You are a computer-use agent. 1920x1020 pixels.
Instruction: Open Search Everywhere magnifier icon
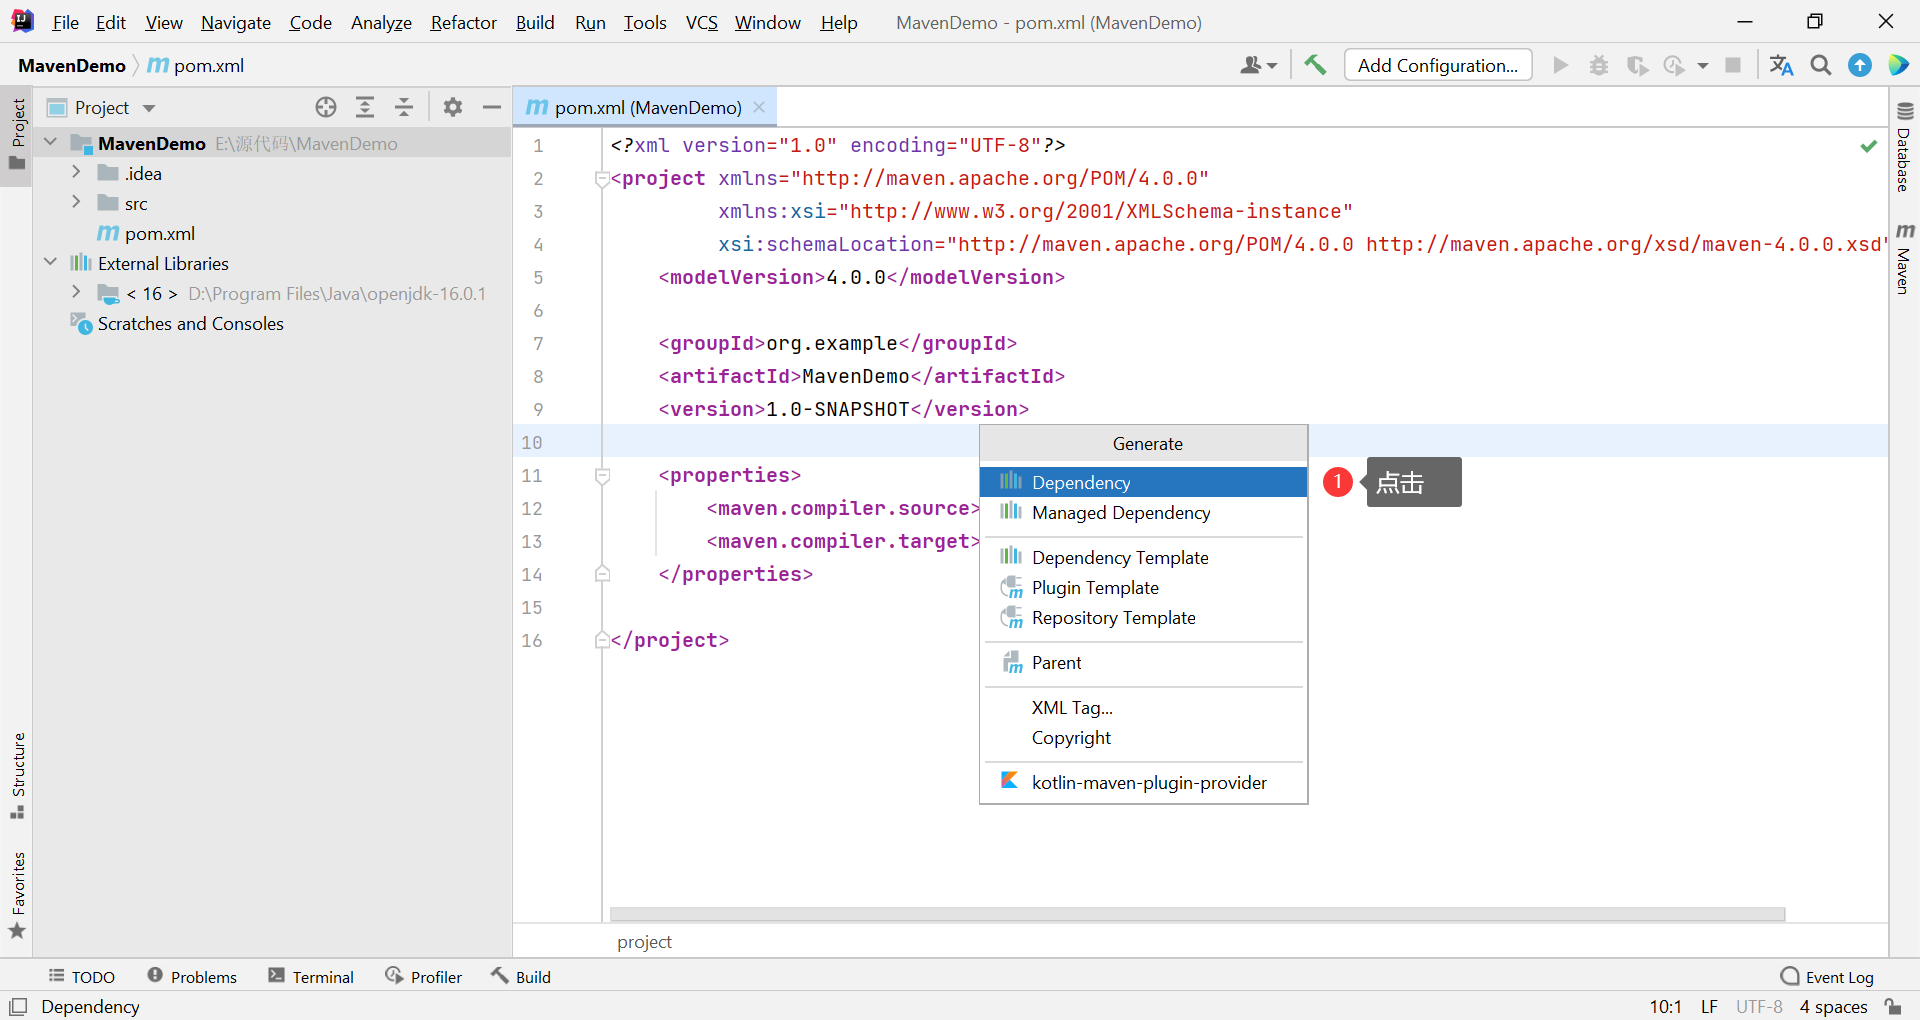pos(1821,65)
